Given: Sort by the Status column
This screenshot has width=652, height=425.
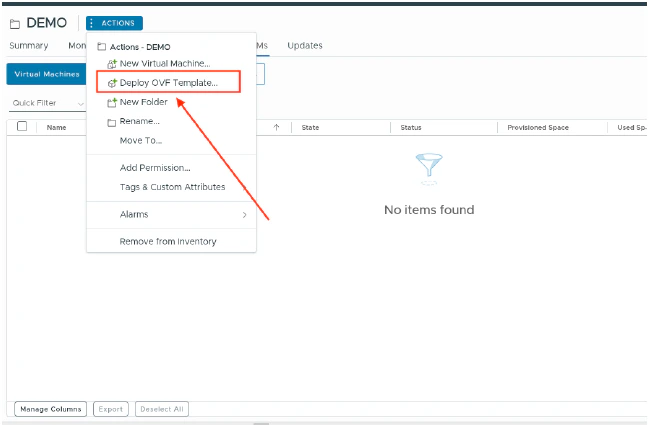Looking at the screenshot, I should coord(411,128).
